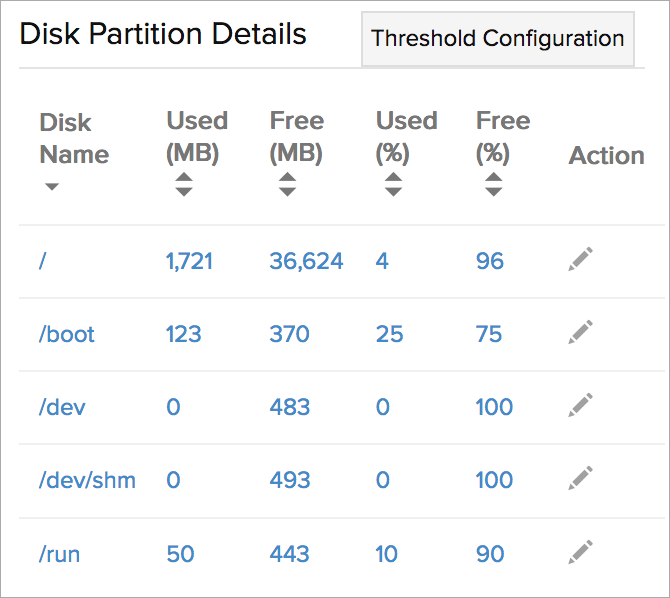Click the edit pencil for the / partition

point(581,259)
